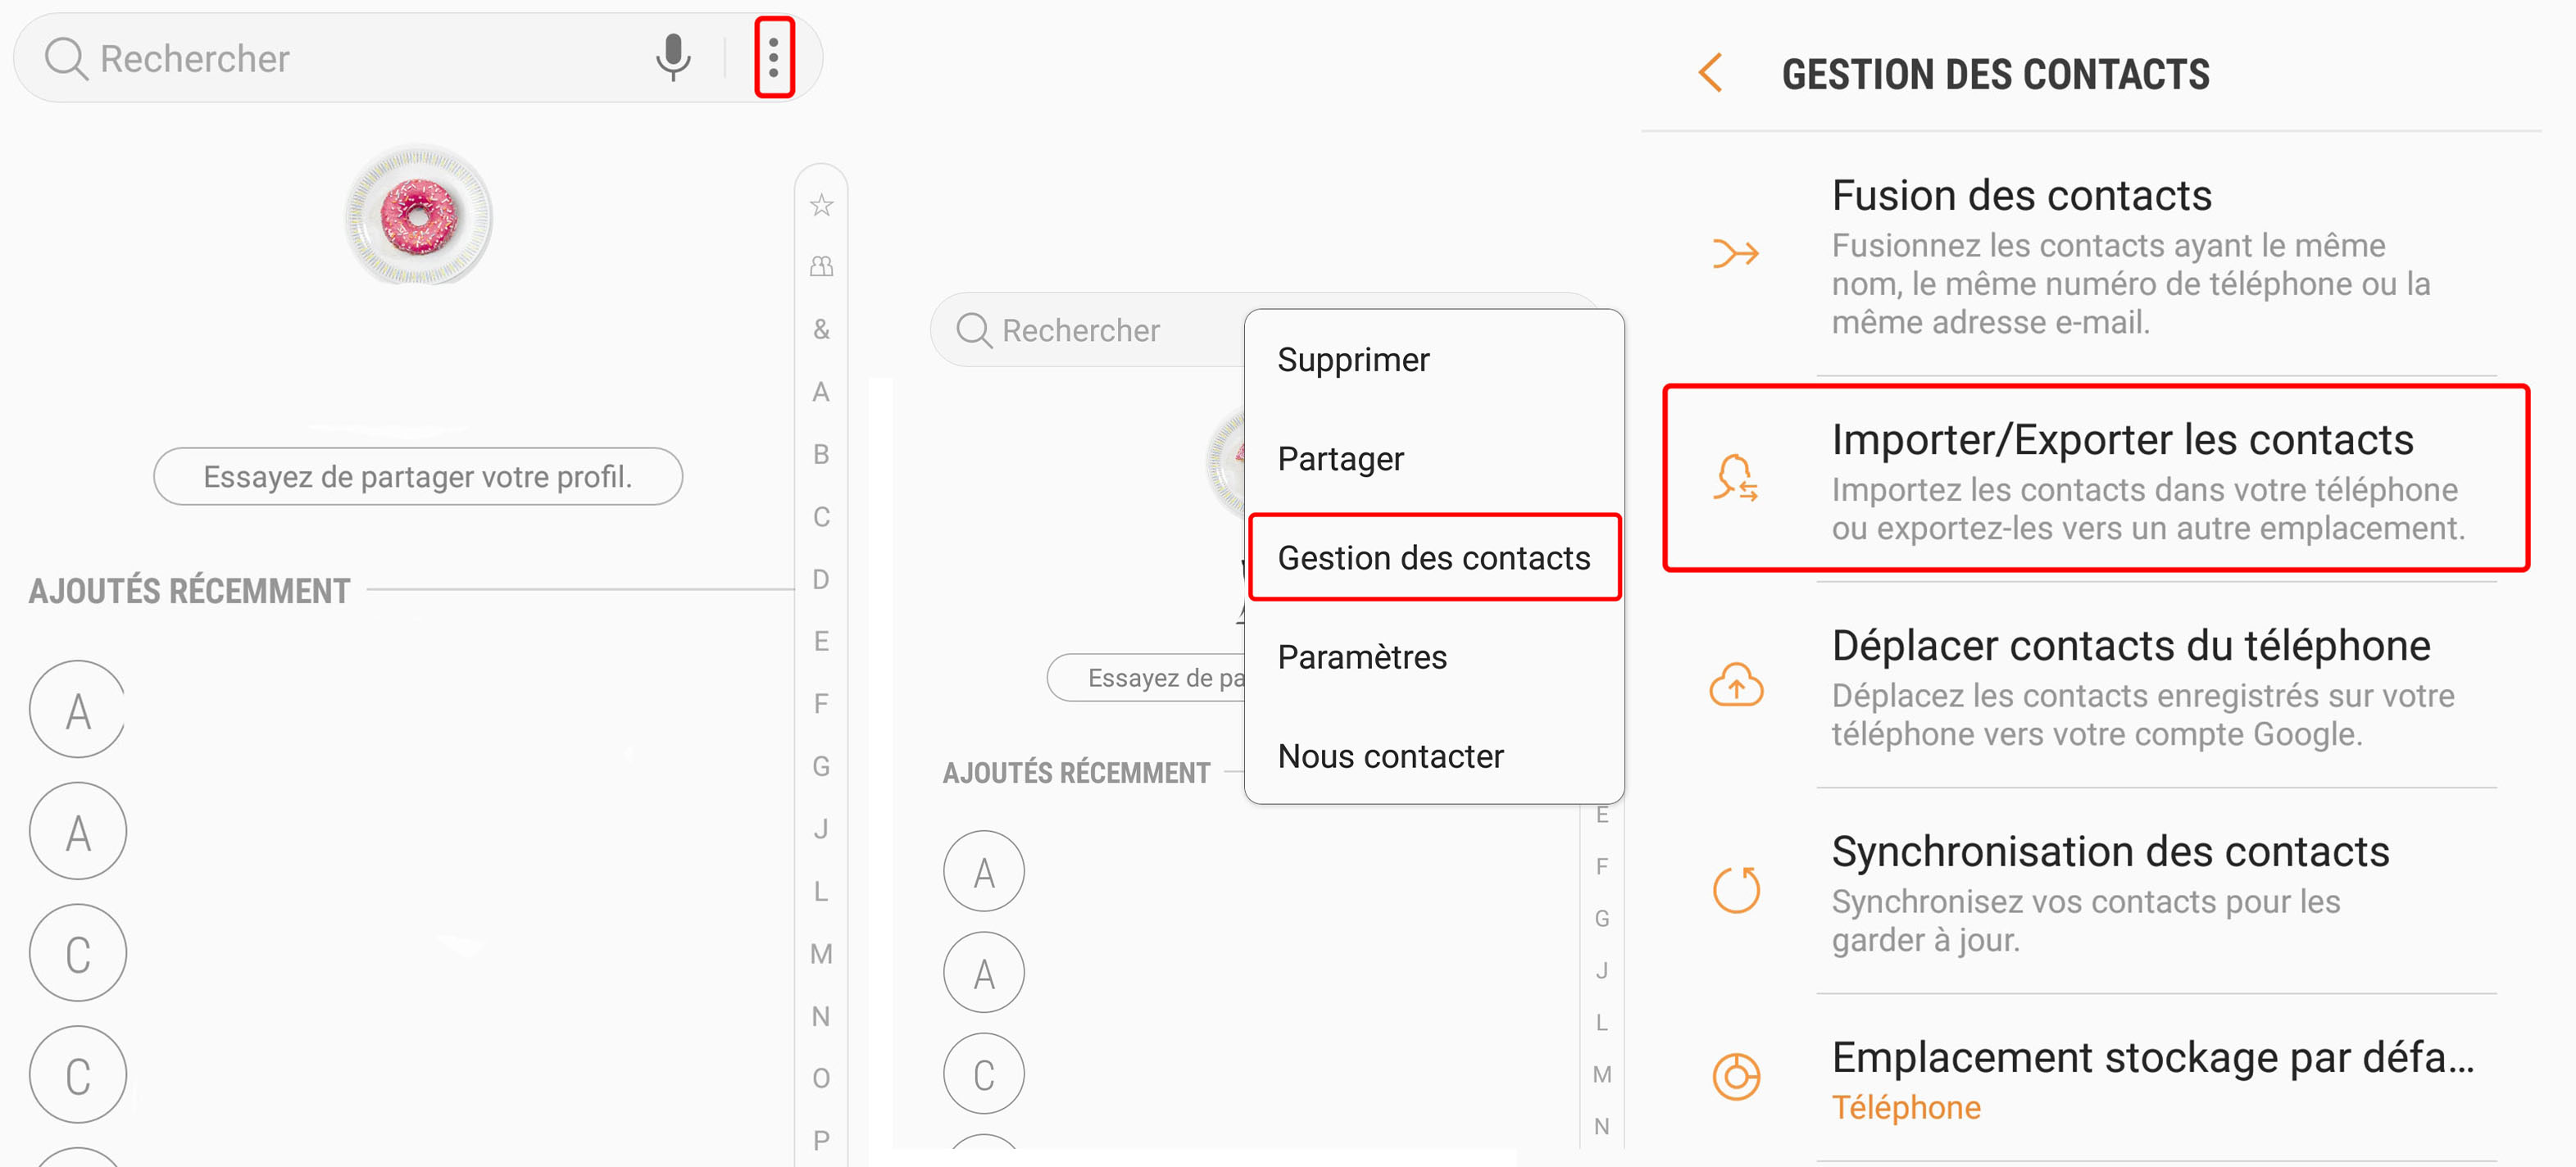Open Paramètres from the popup menu
Image resolution: width=2576 pixels, height=1167 pixels.
click(x=1361, y=657)
